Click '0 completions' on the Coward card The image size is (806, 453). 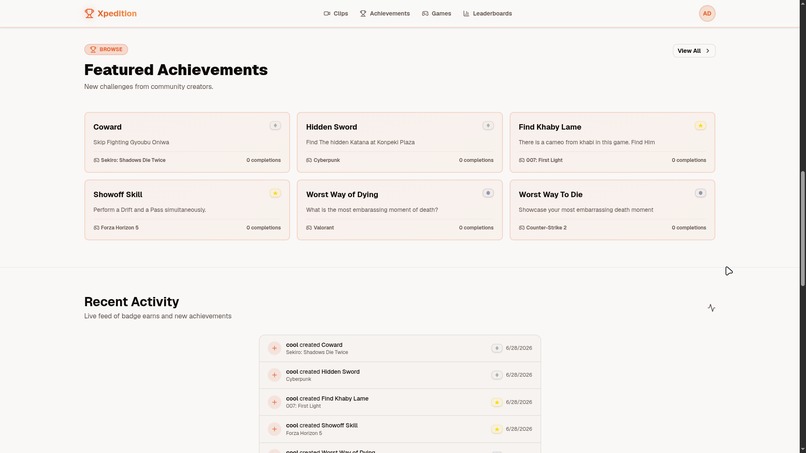tap(263, 160)
